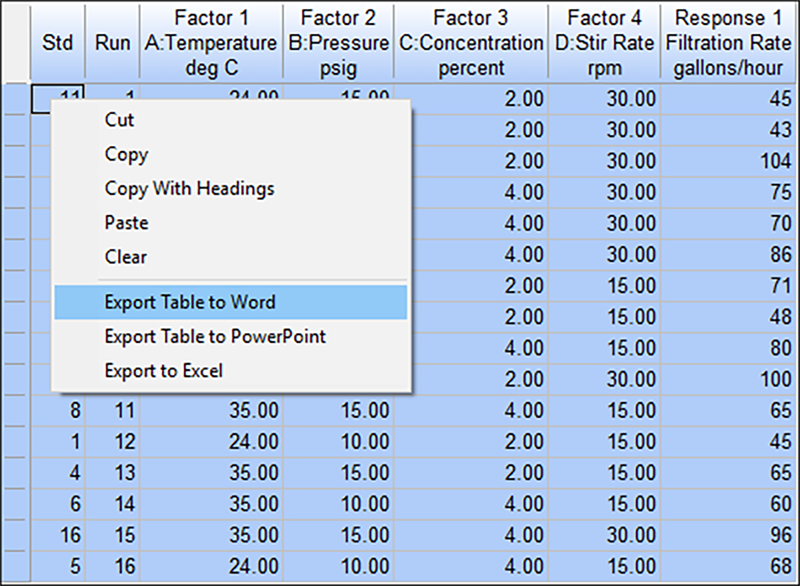Viewport: 800px width, 586px height.
Task: Choose Clear in the context menu
Action: pyautogui.click(x=231, y=257)
